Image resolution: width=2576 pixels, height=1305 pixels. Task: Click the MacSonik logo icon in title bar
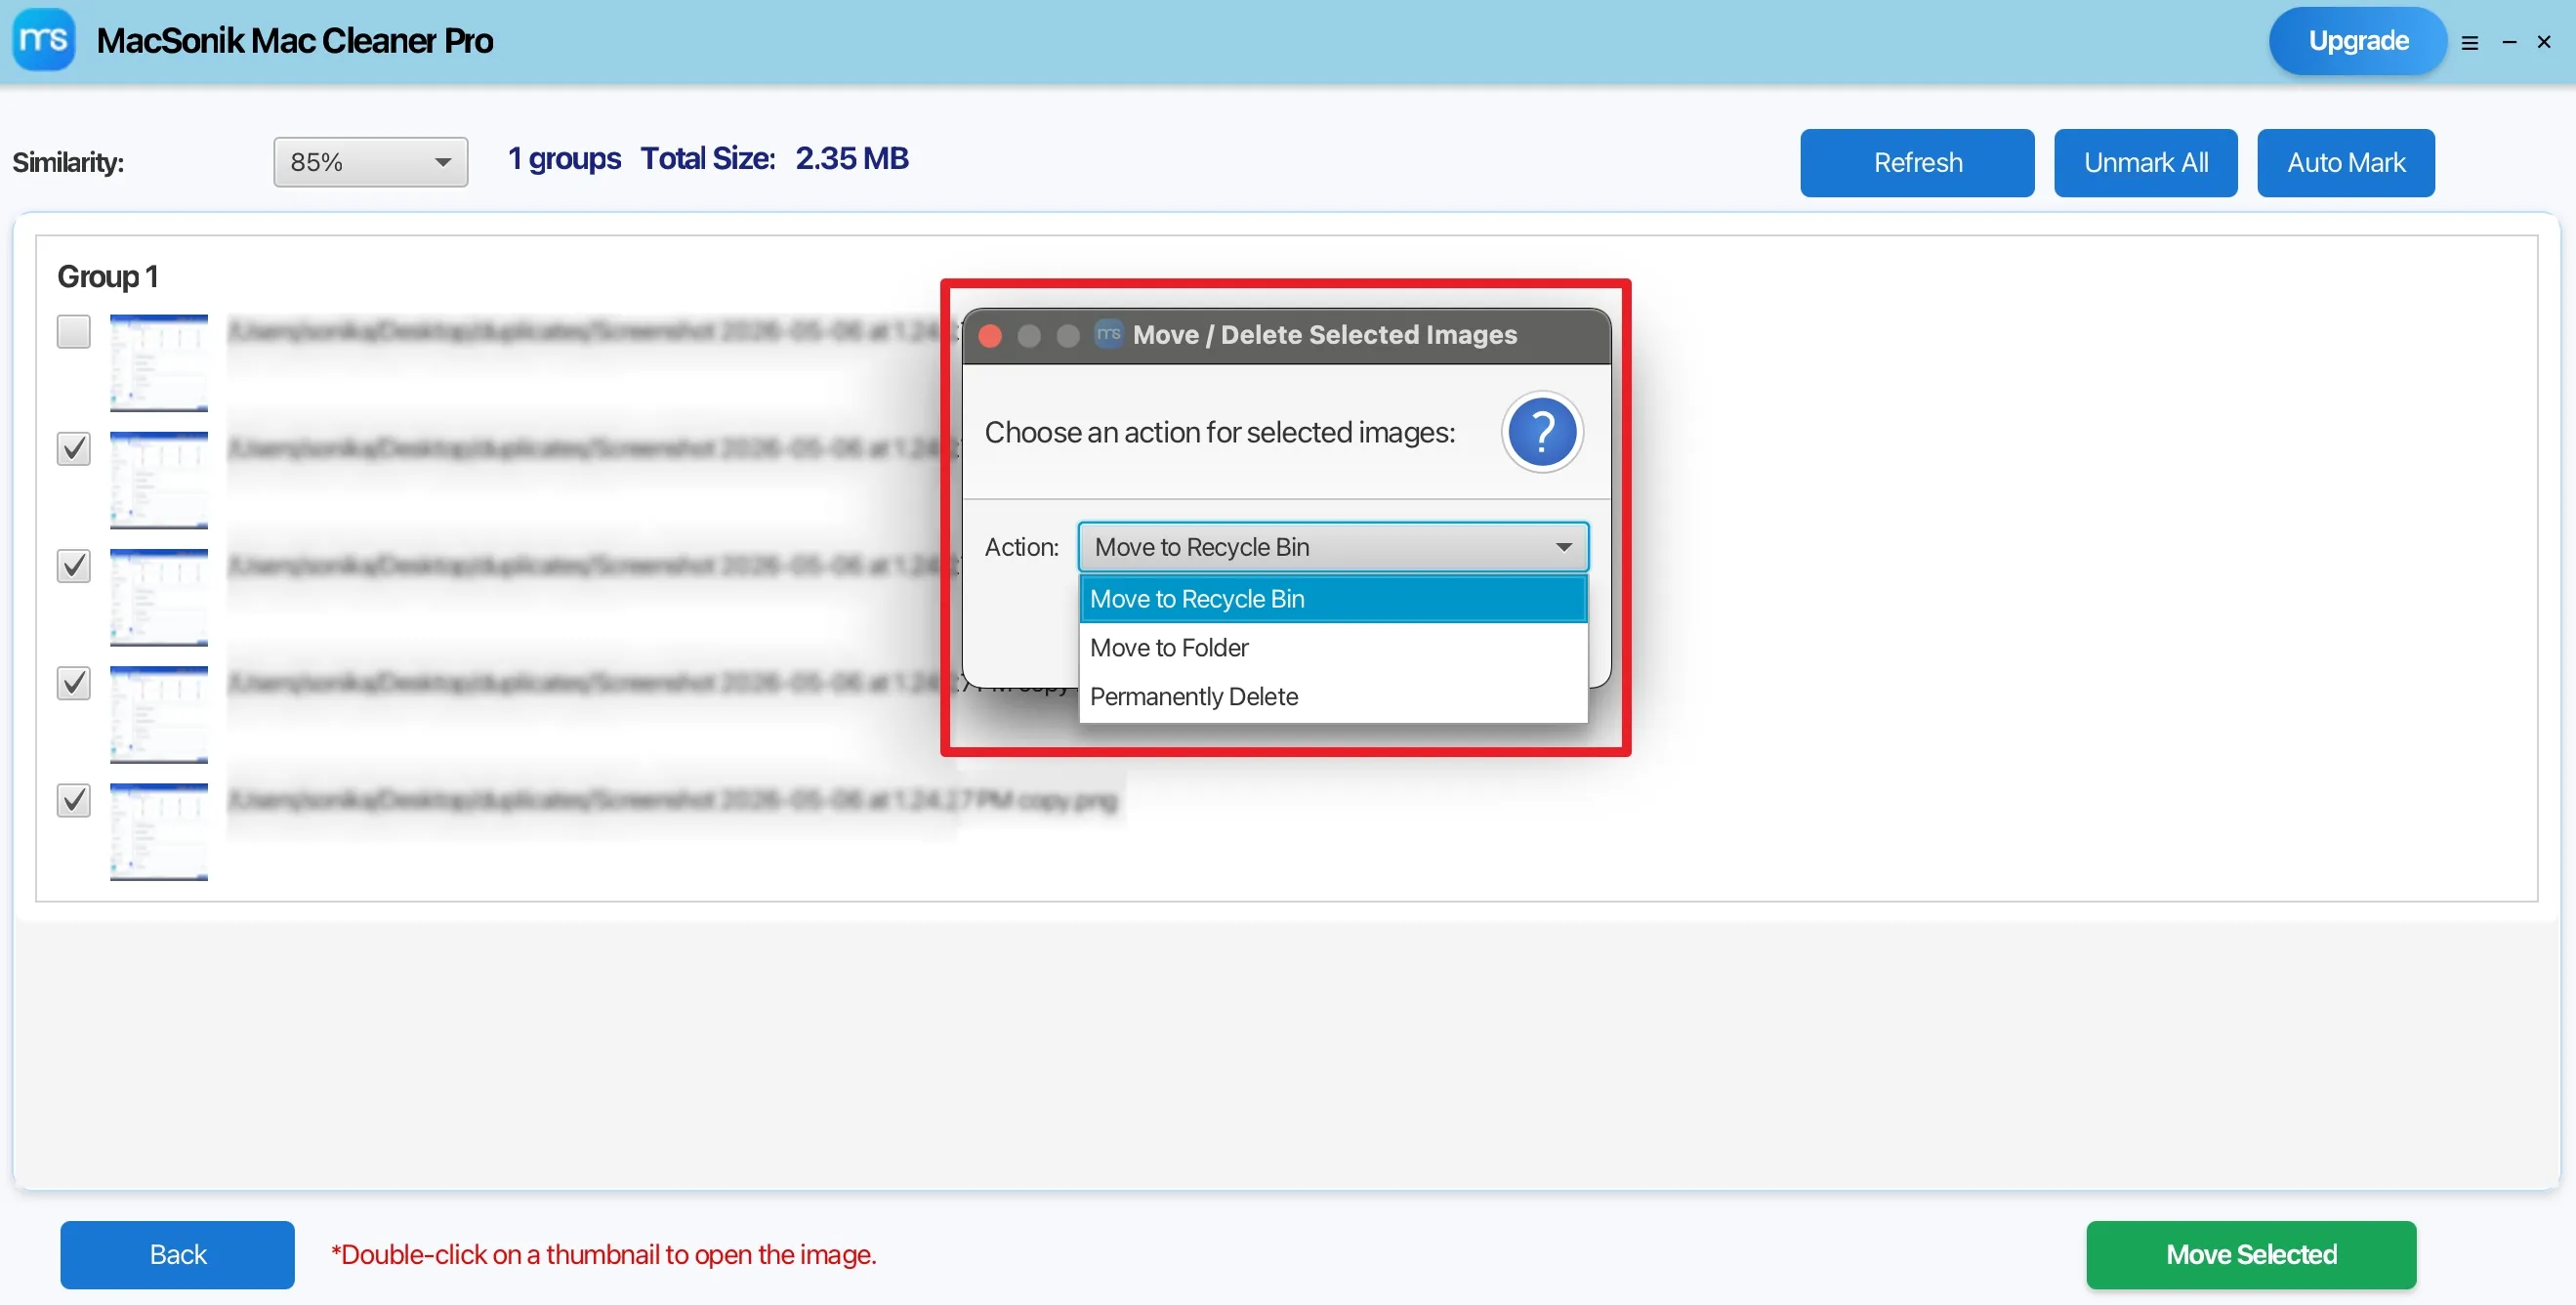[x=43, y=40]
